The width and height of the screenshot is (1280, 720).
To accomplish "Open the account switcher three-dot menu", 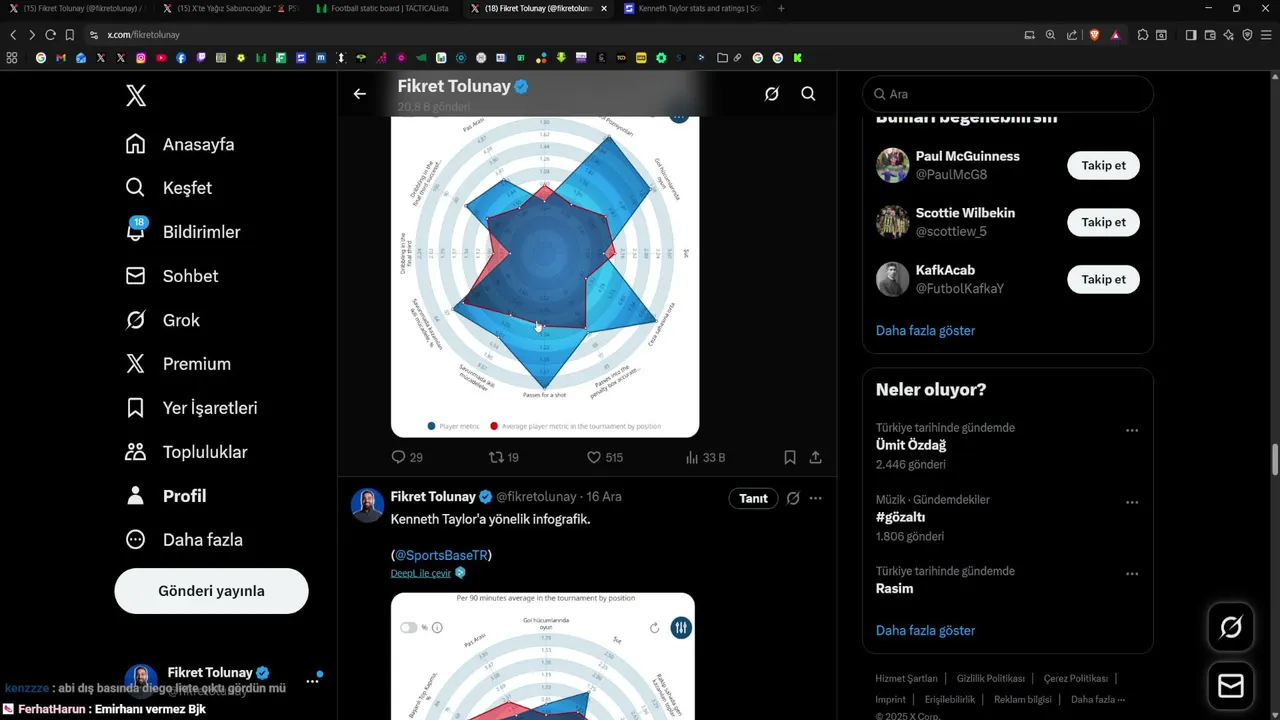I will pos(312,681).
